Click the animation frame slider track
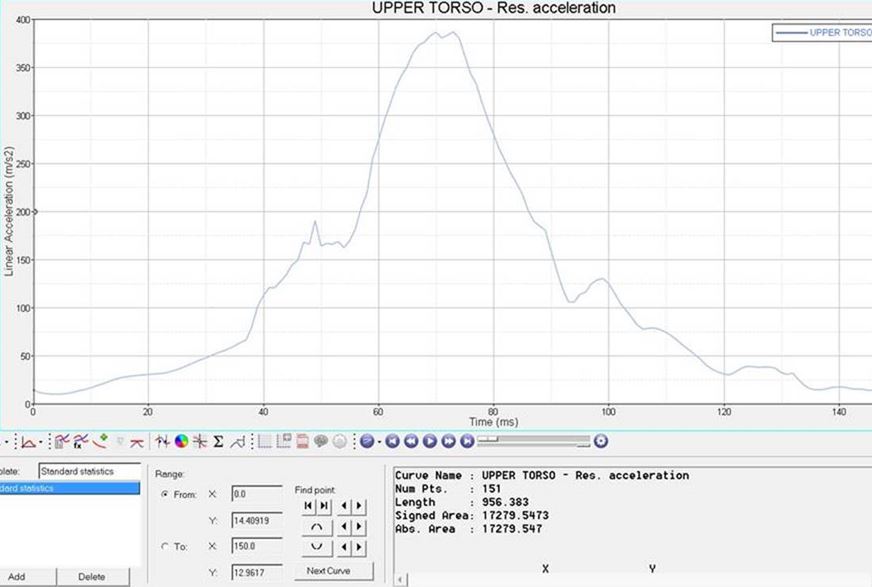This screenshot has width=872, height=587. [533, 441]
